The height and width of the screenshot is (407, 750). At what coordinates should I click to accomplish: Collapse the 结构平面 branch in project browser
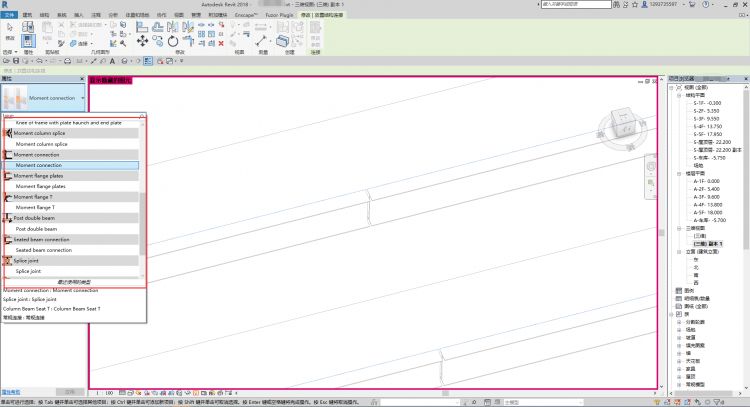679,95
